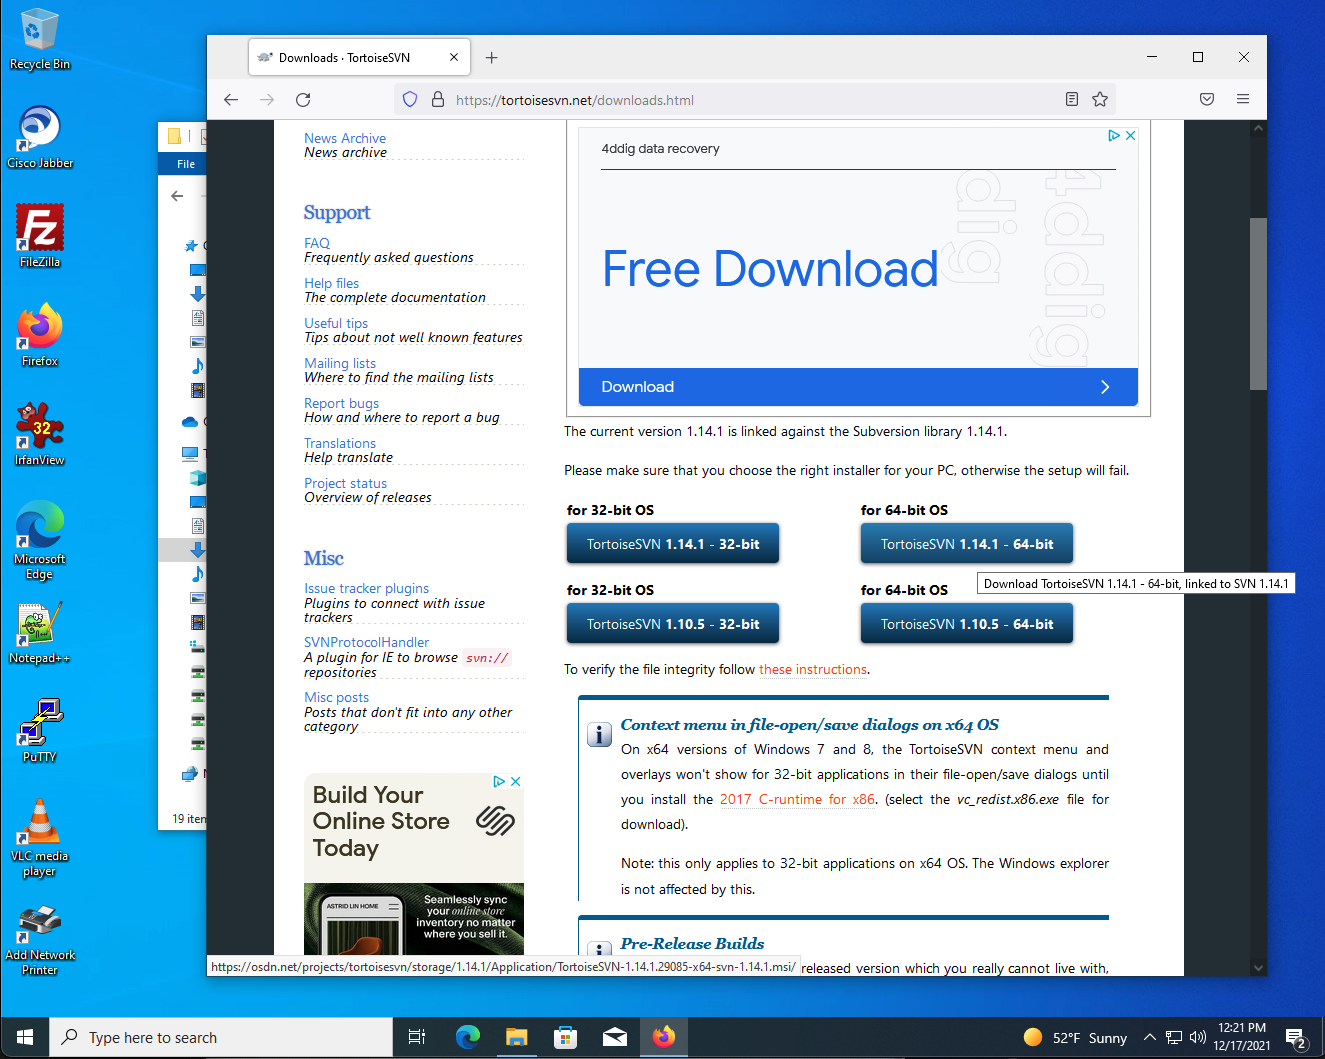Click the browser vertical scrollbar thumb
Viewport: 1325px width, 1059px height.
click(1258, 303)
